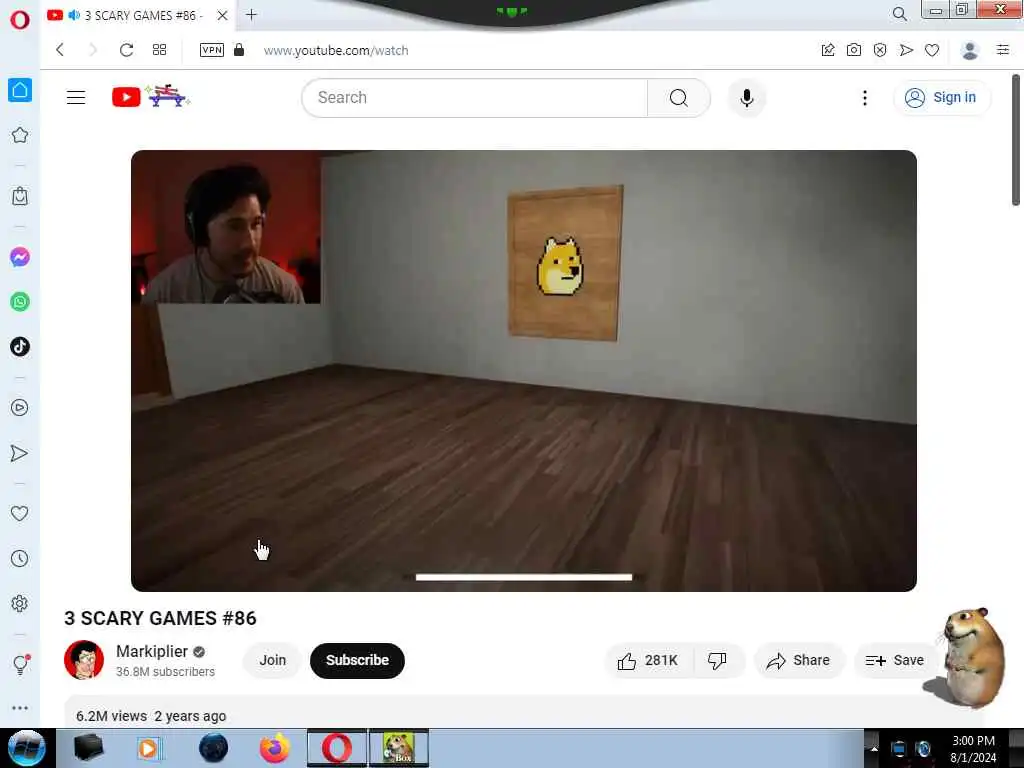Open Easy Setup sliders icon
This screenshot has width=1024, height=768.
coord(1003,50)
